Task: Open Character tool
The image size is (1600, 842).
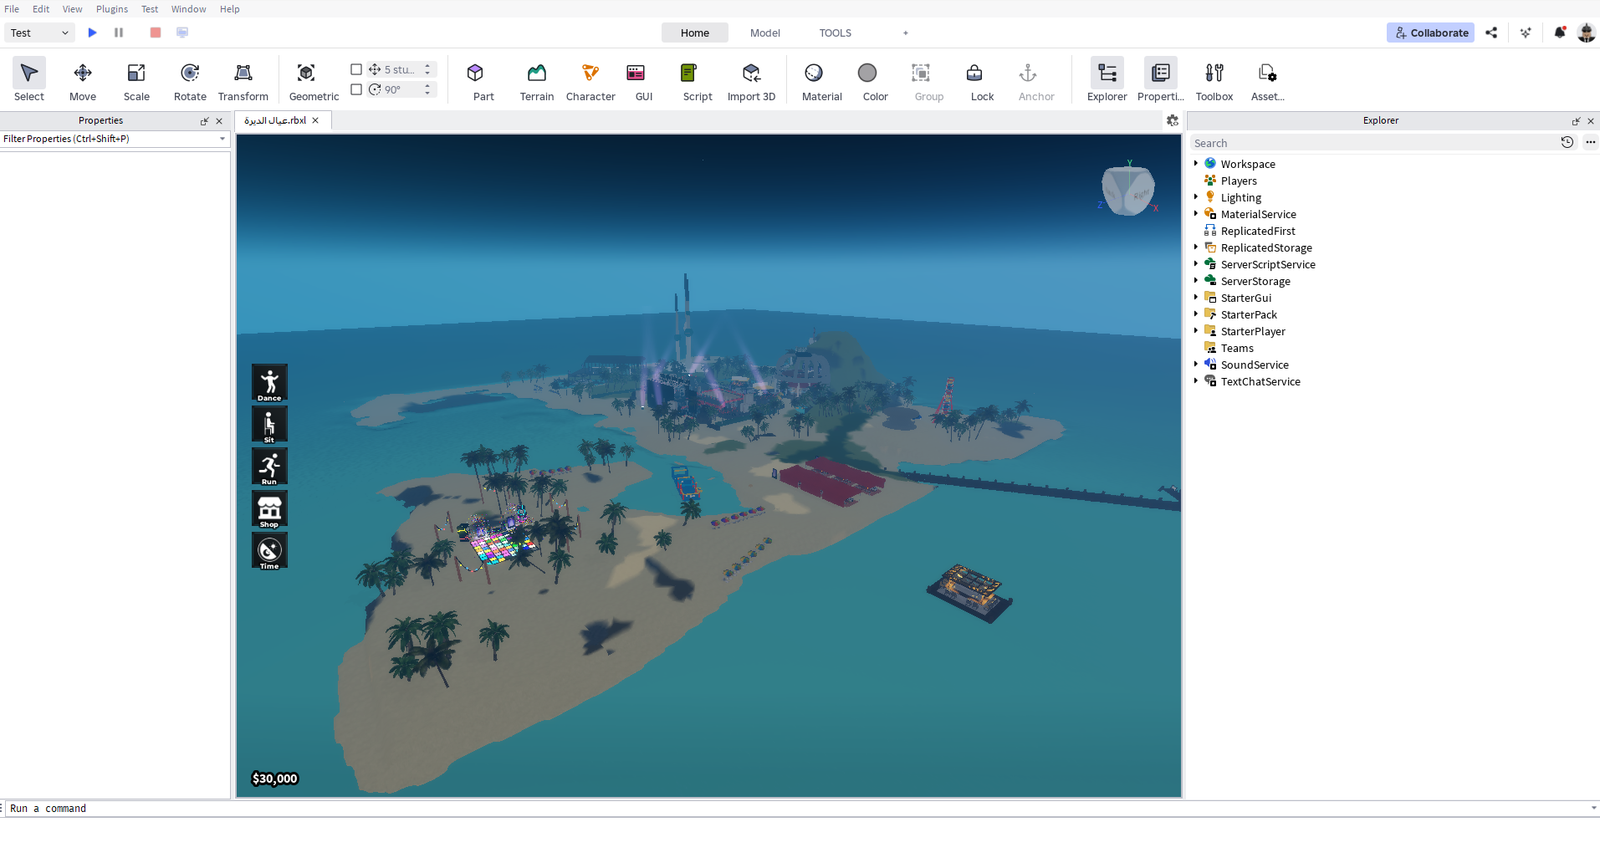Action: click(x=590, y=80)
